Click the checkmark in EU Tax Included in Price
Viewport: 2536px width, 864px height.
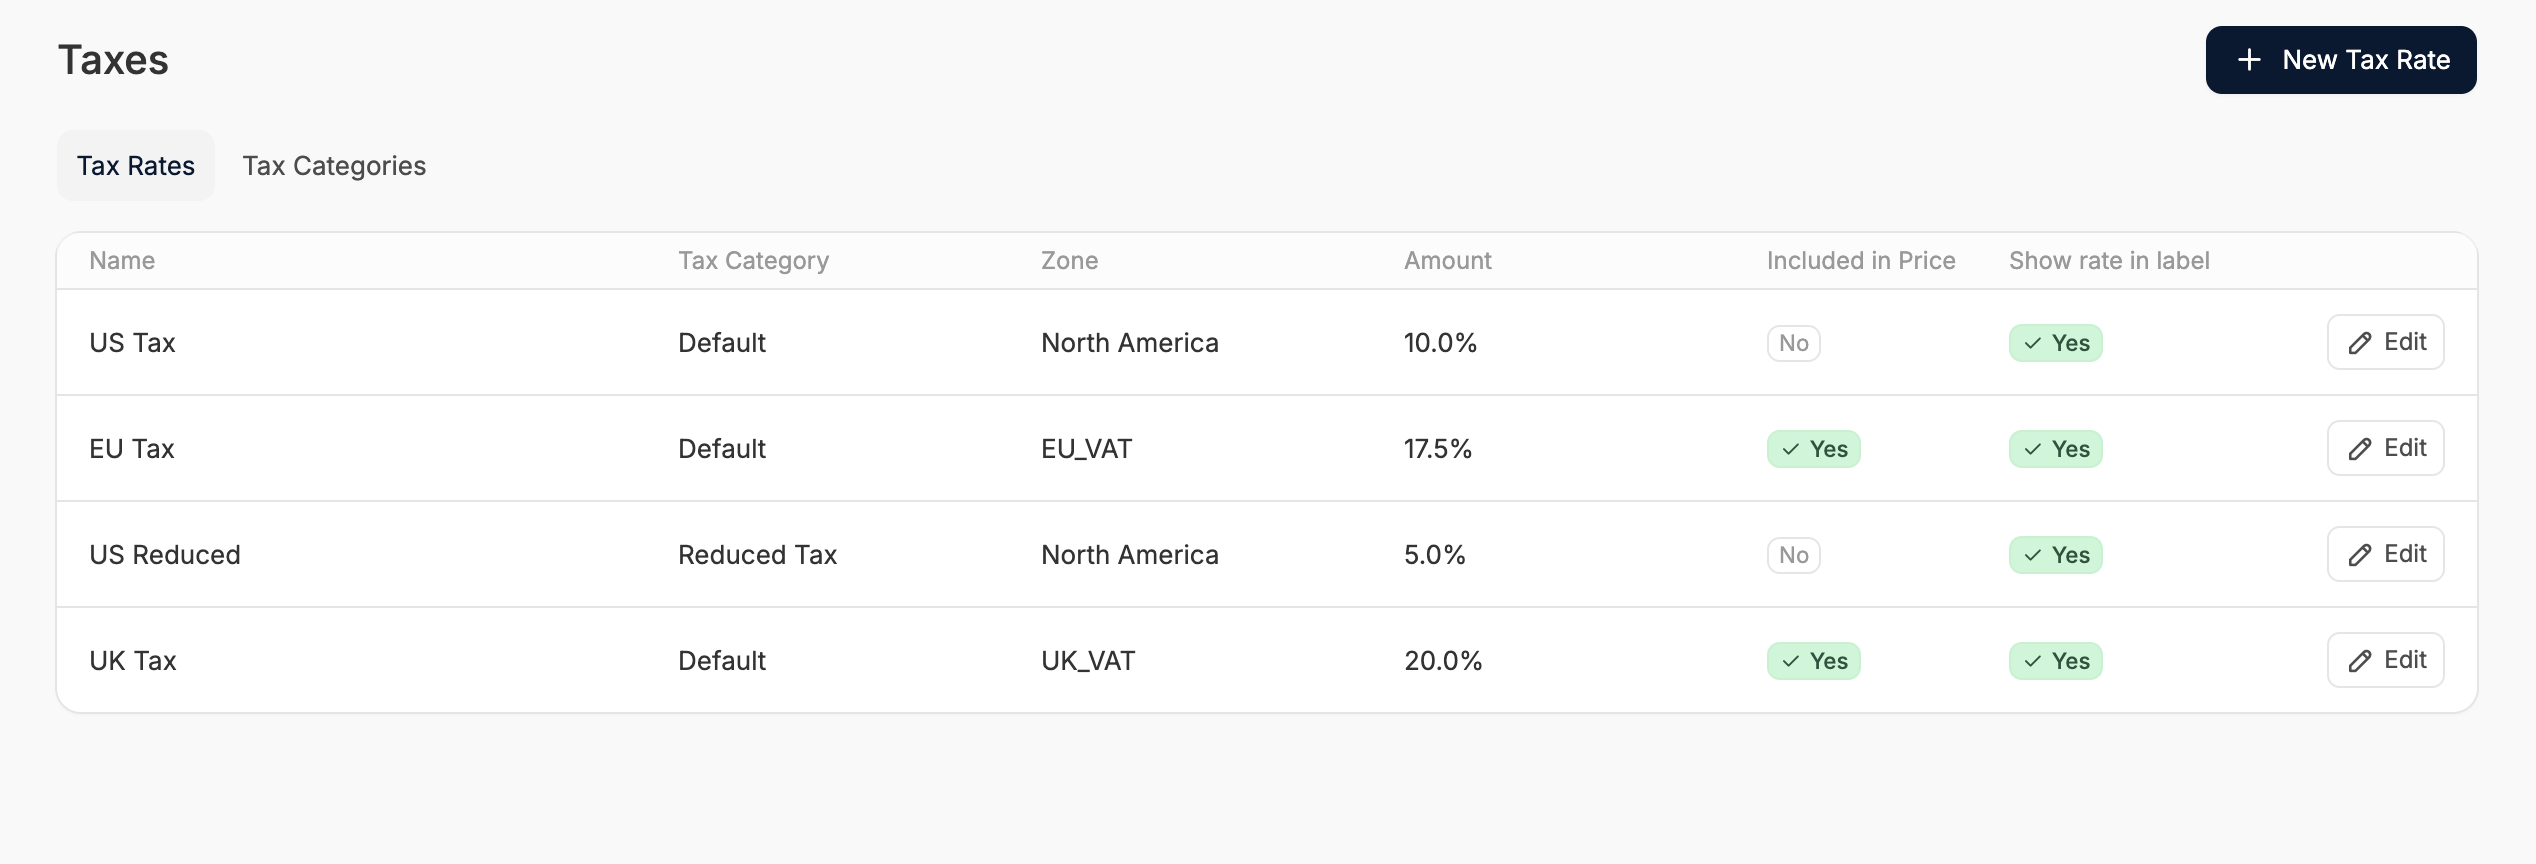1791,449
